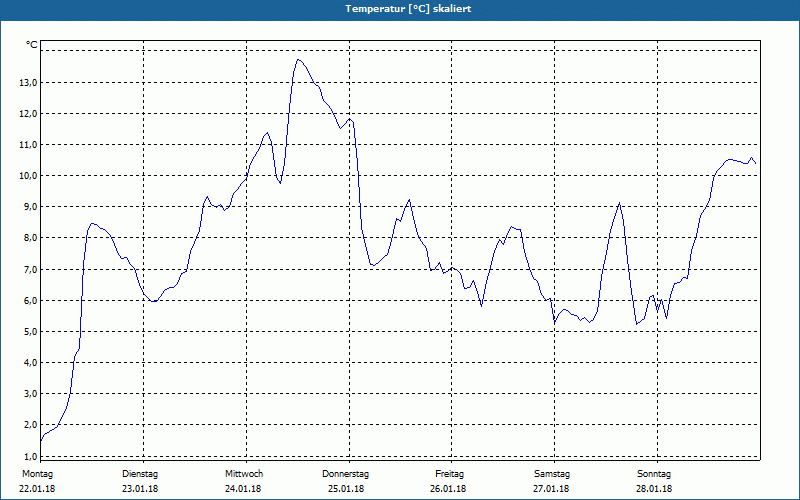Click the chart title 'Temperatur [°C] skaliert'
The image size is (800, 500).
click(x=408, y=9)
